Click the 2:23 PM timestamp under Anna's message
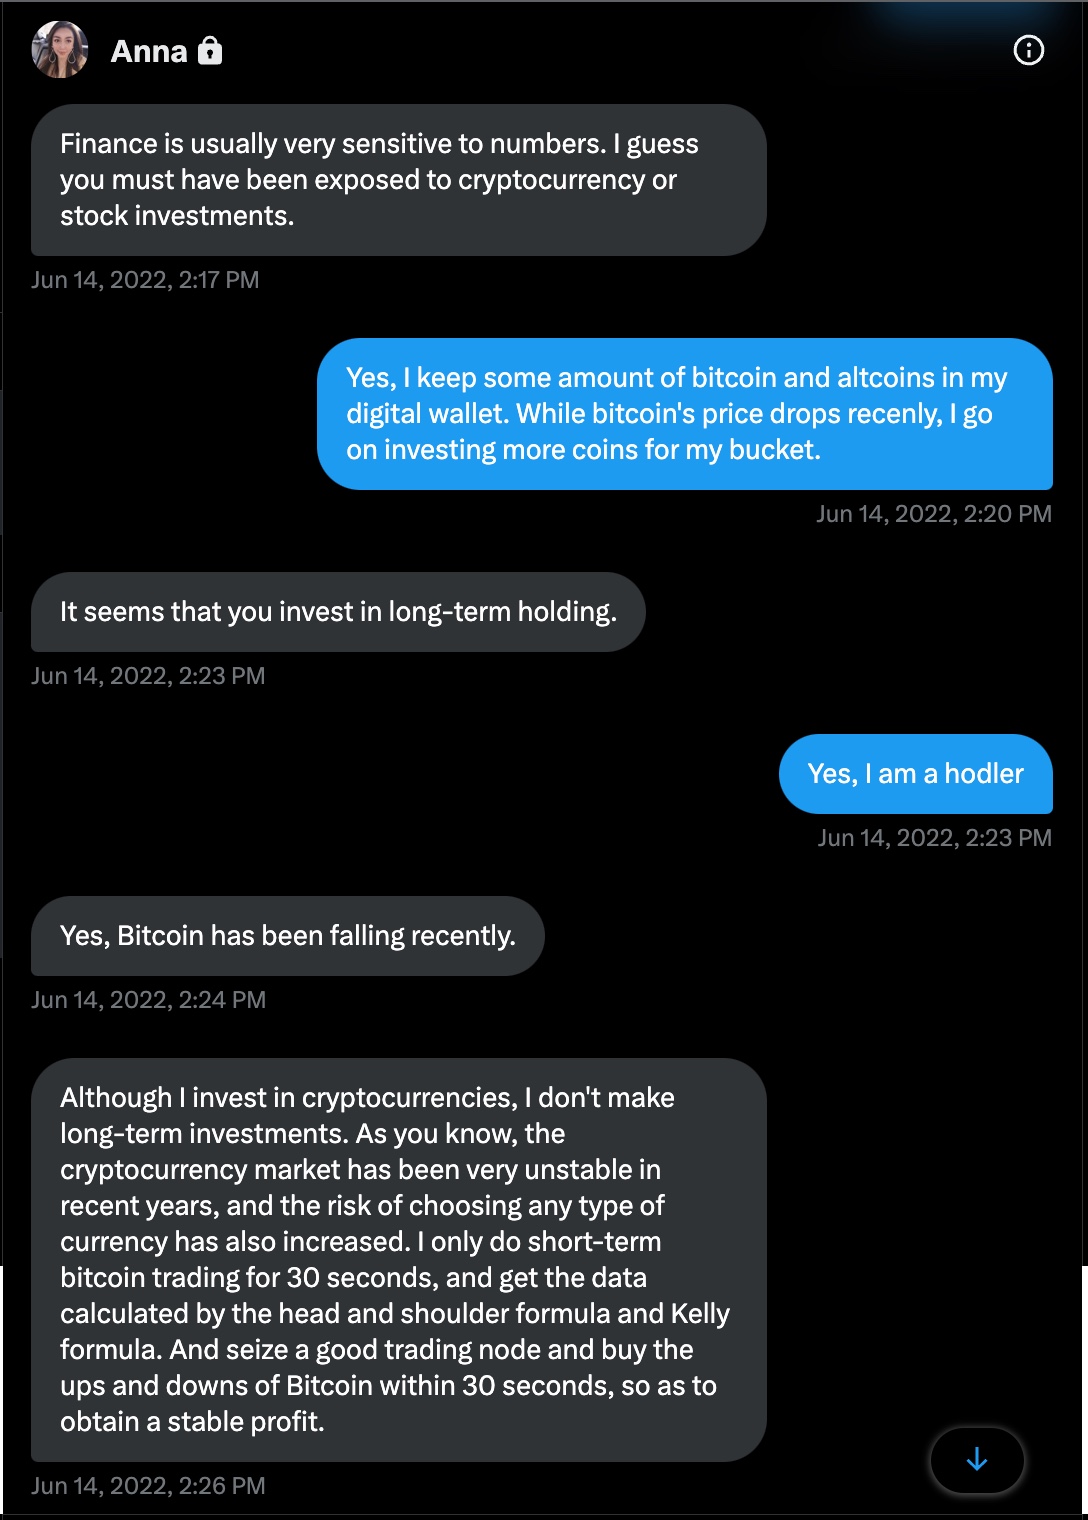Screen dimensions: 1088x1520 tap(148, 676)
